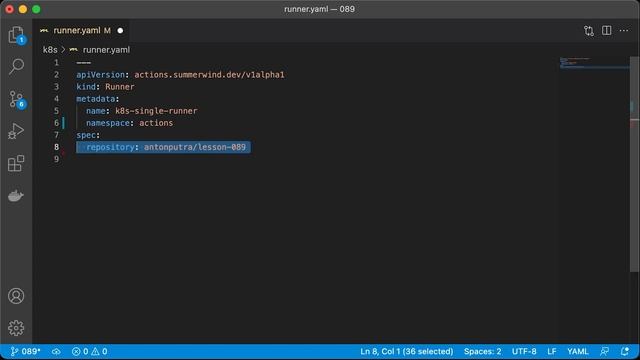Change the UTF-8 file encoding
Viewport: 640px width, 360px height.
coord(524,351)
